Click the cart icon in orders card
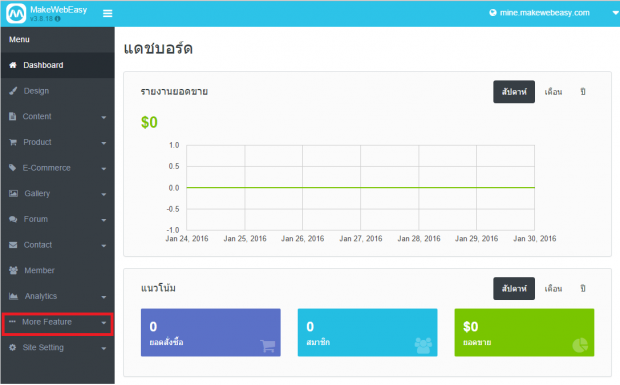The image size is (620, 385). [268, 345]
